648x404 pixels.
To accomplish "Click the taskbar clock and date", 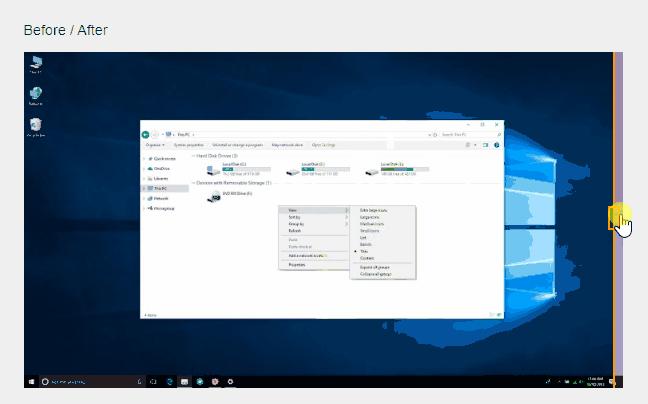I will coord(596,382).
